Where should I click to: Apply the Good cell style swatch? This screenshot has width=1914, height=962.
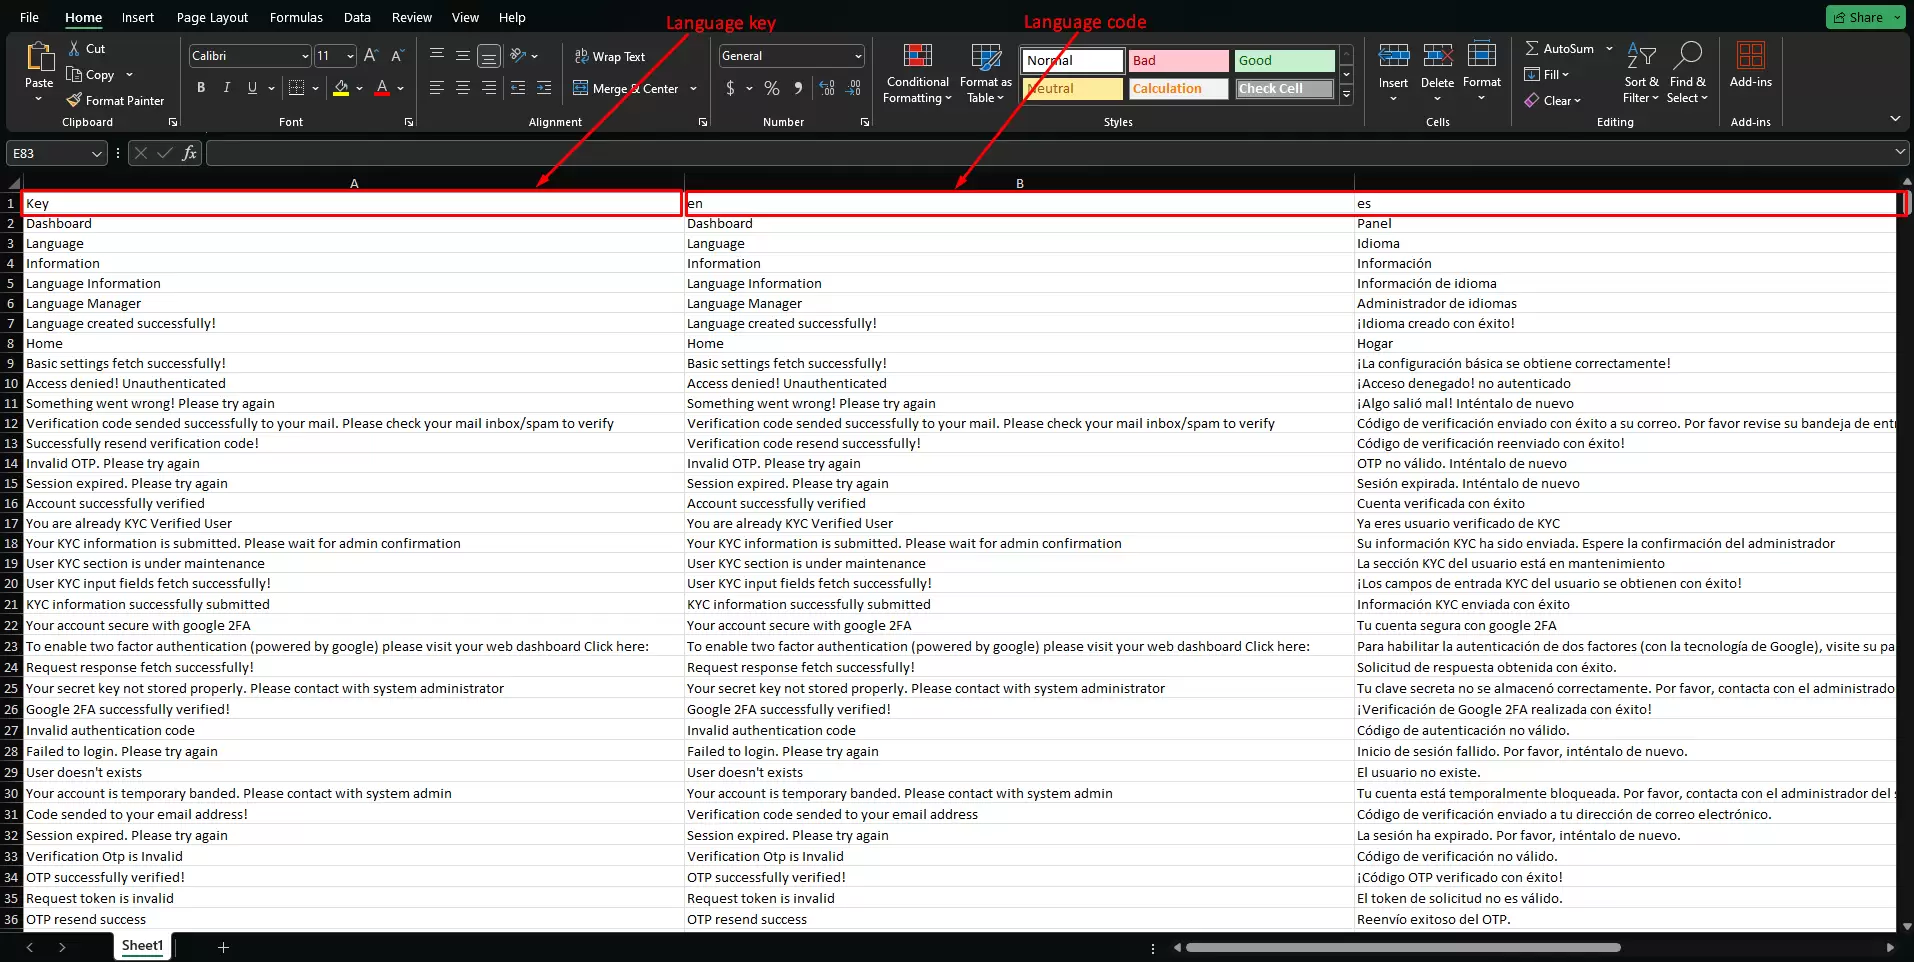(1284, 60)
